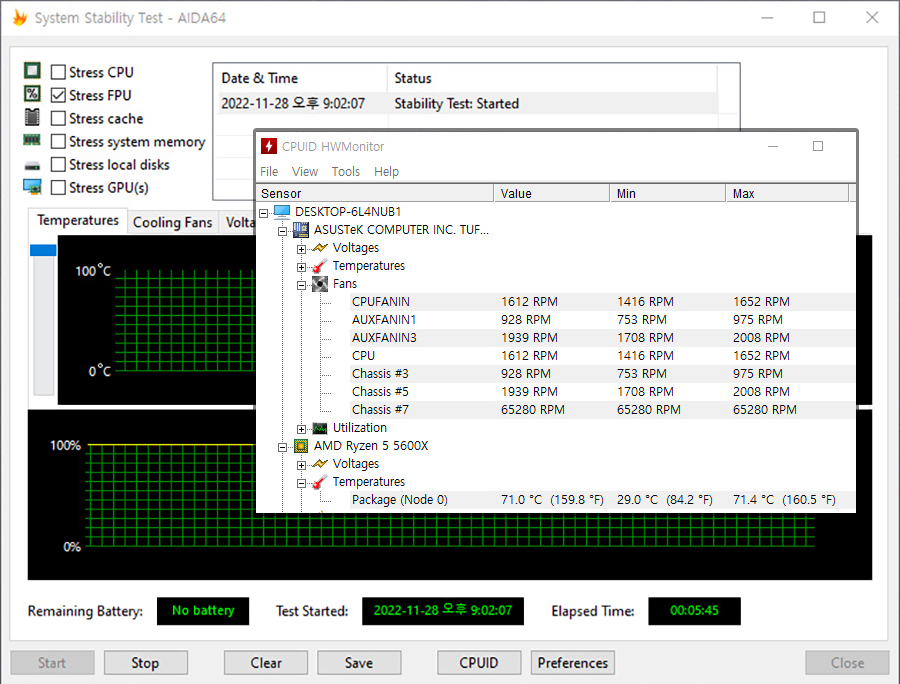Screen dimensions: 900x684
Task: Select the Package (Node 0) temperature row
Action: (x=603, y=500)
